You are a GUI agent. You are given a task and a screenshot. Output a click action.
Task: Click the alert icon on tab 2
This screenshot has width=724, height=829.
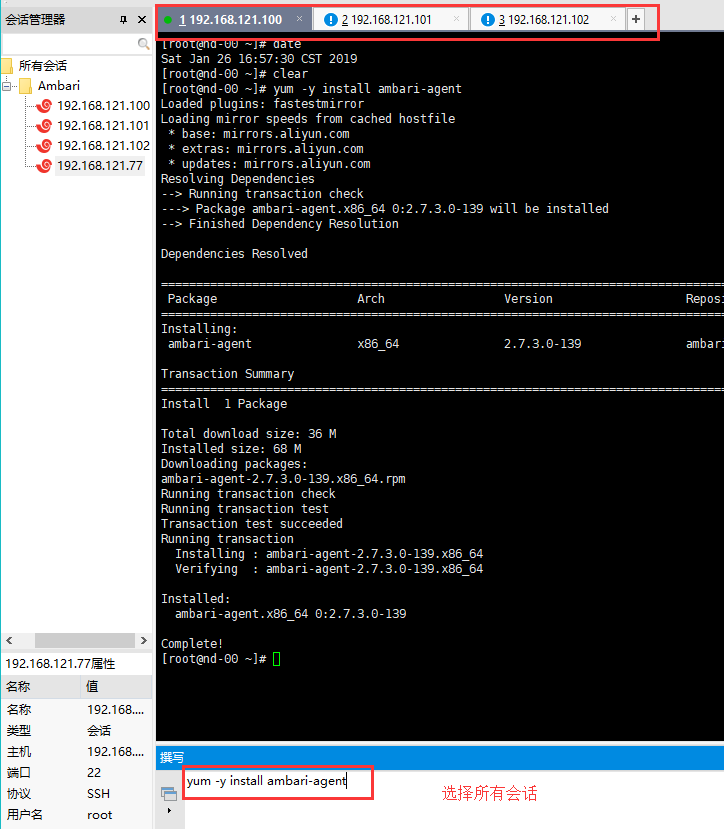tap(331, 20)
